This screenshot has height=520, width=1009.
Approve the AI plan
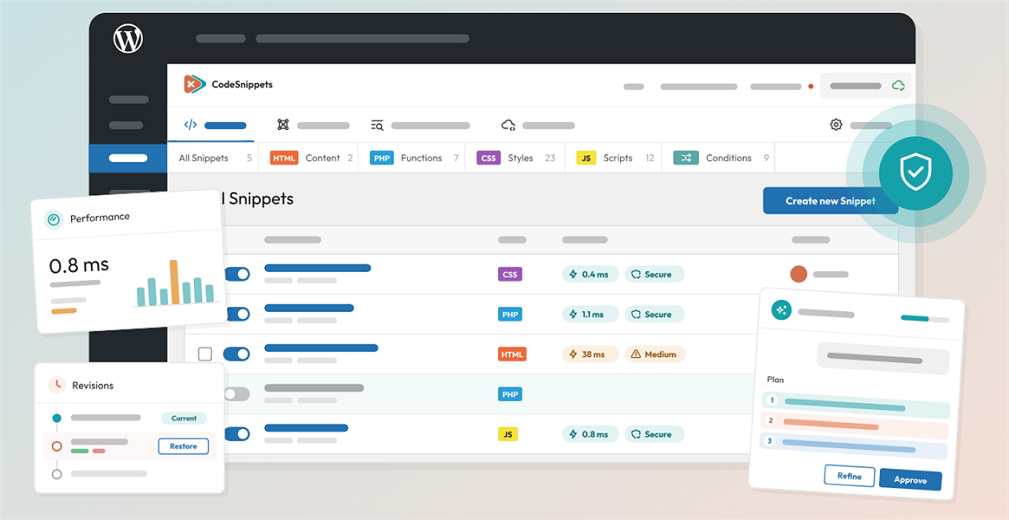[x=910, y=480]
